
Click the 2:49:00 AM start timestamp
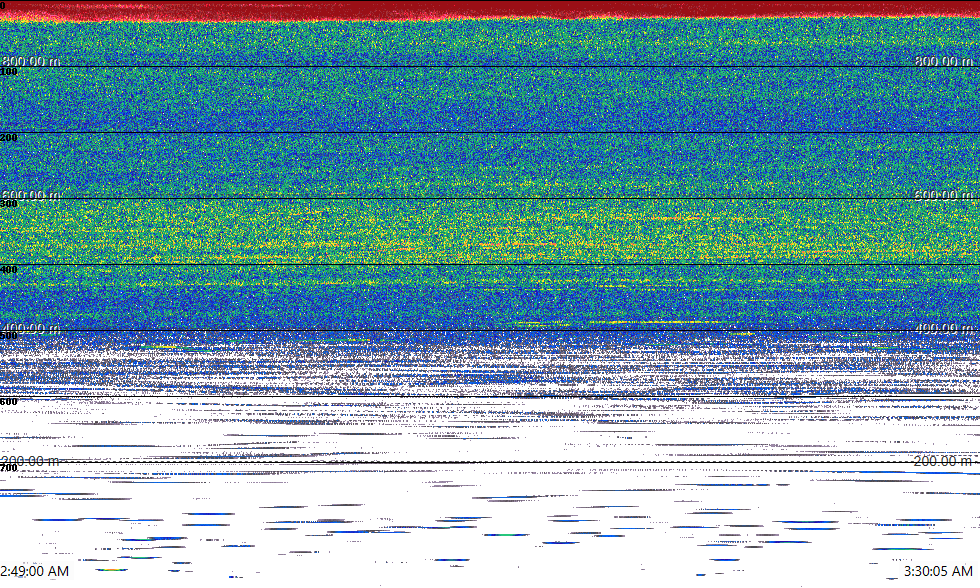click(35, 571)
